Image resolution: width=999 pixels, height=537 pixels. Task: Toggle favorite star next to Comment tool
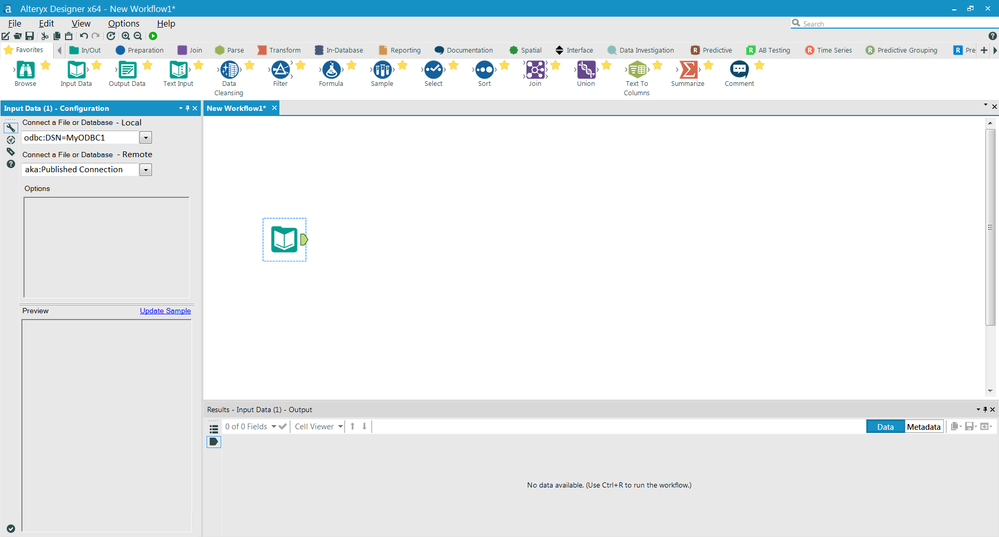[759, 65]
